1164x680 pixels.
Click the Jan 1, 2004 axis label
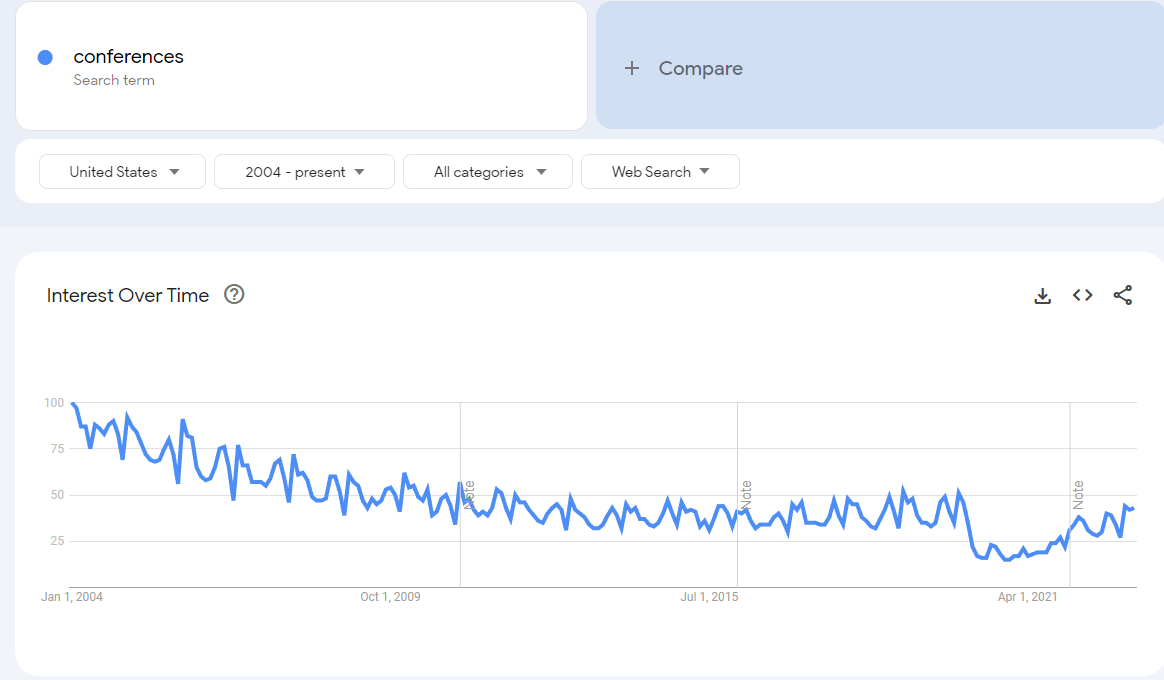[x=72, y=597]
